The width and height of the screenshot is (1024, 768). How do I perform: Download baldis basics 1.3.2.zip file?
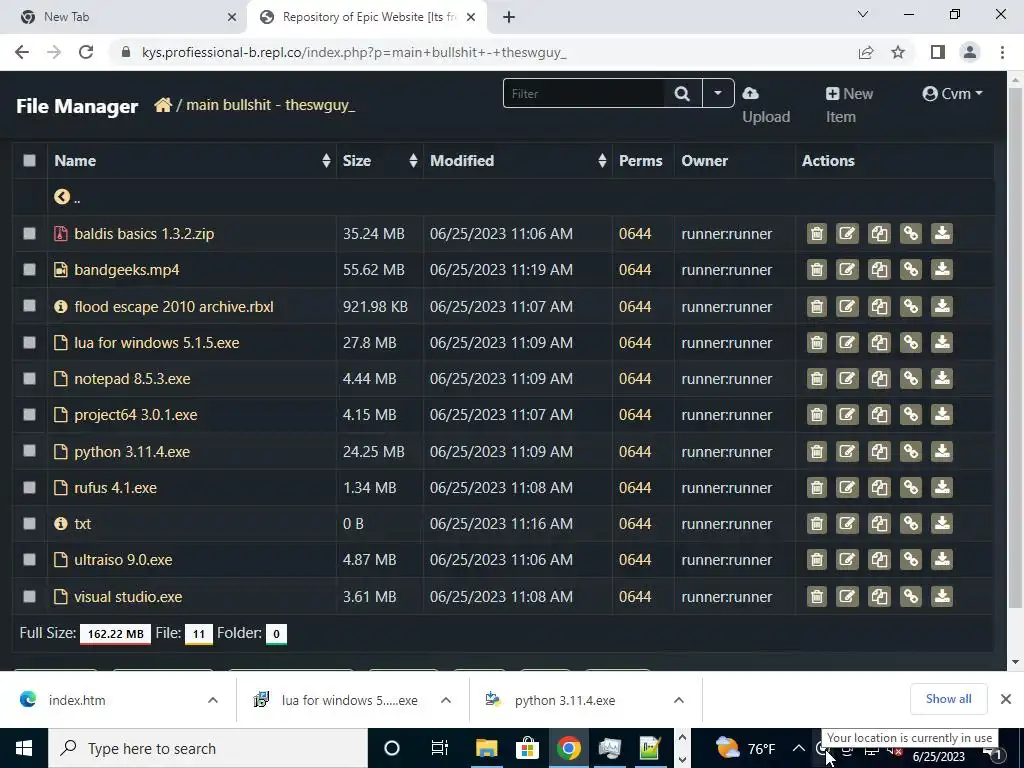click(x=942, y=233)
